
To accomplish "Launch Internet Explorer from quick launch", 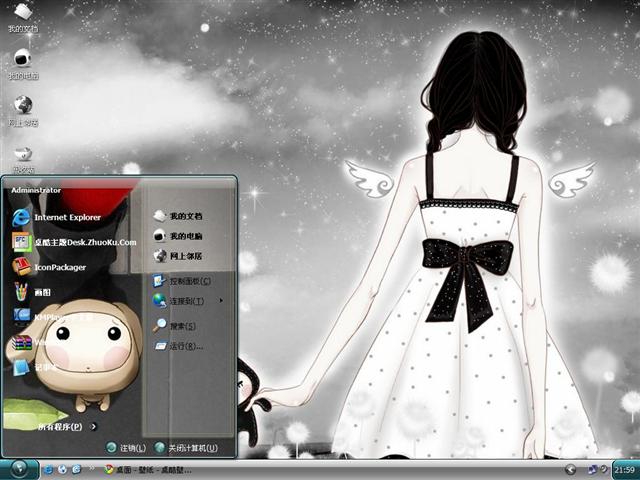I will [x=48, y=470].
